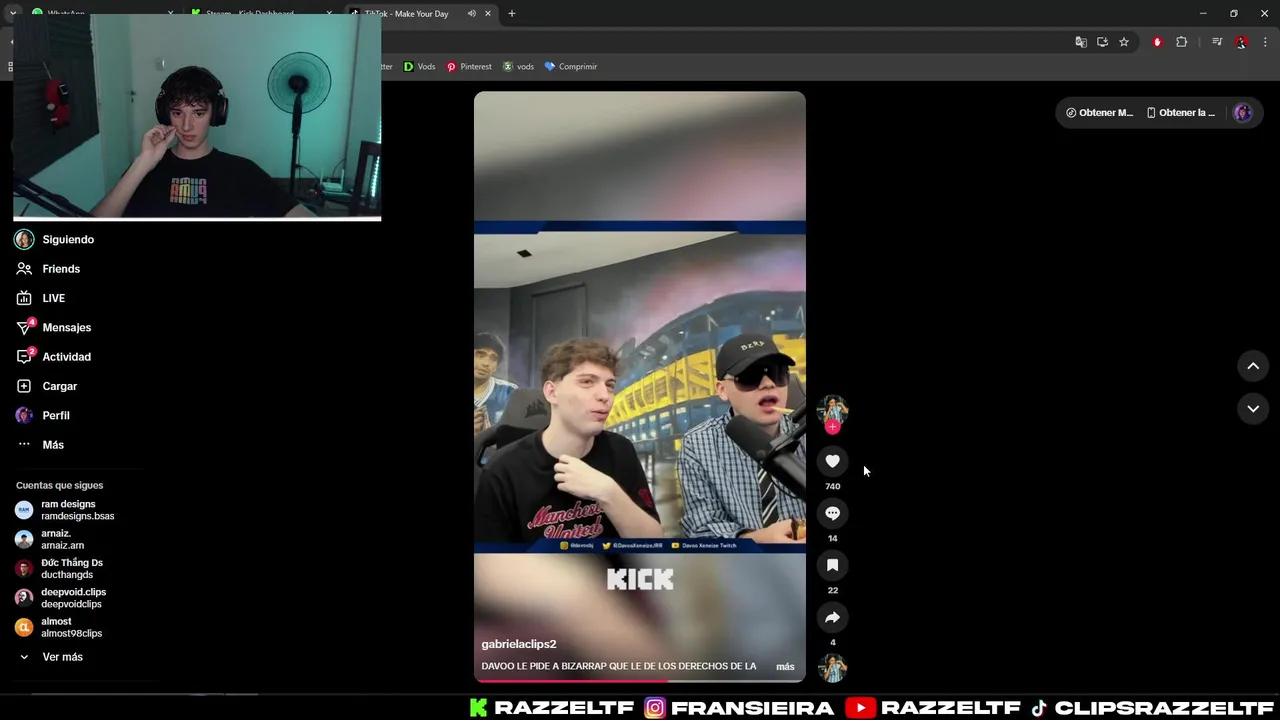Image resolution: width=1280 pixels, height=720 pixels.
Task: Open the Comprimir bookmark
Action: point(570,67)
